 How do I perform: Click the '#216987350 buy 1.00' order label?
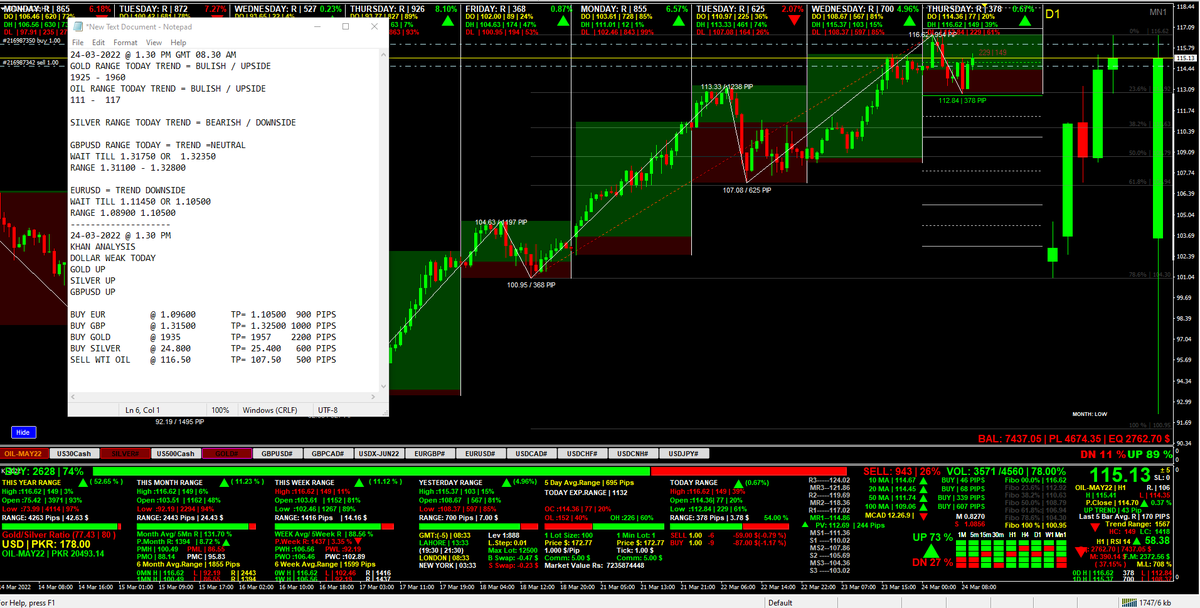pos(33,43)
